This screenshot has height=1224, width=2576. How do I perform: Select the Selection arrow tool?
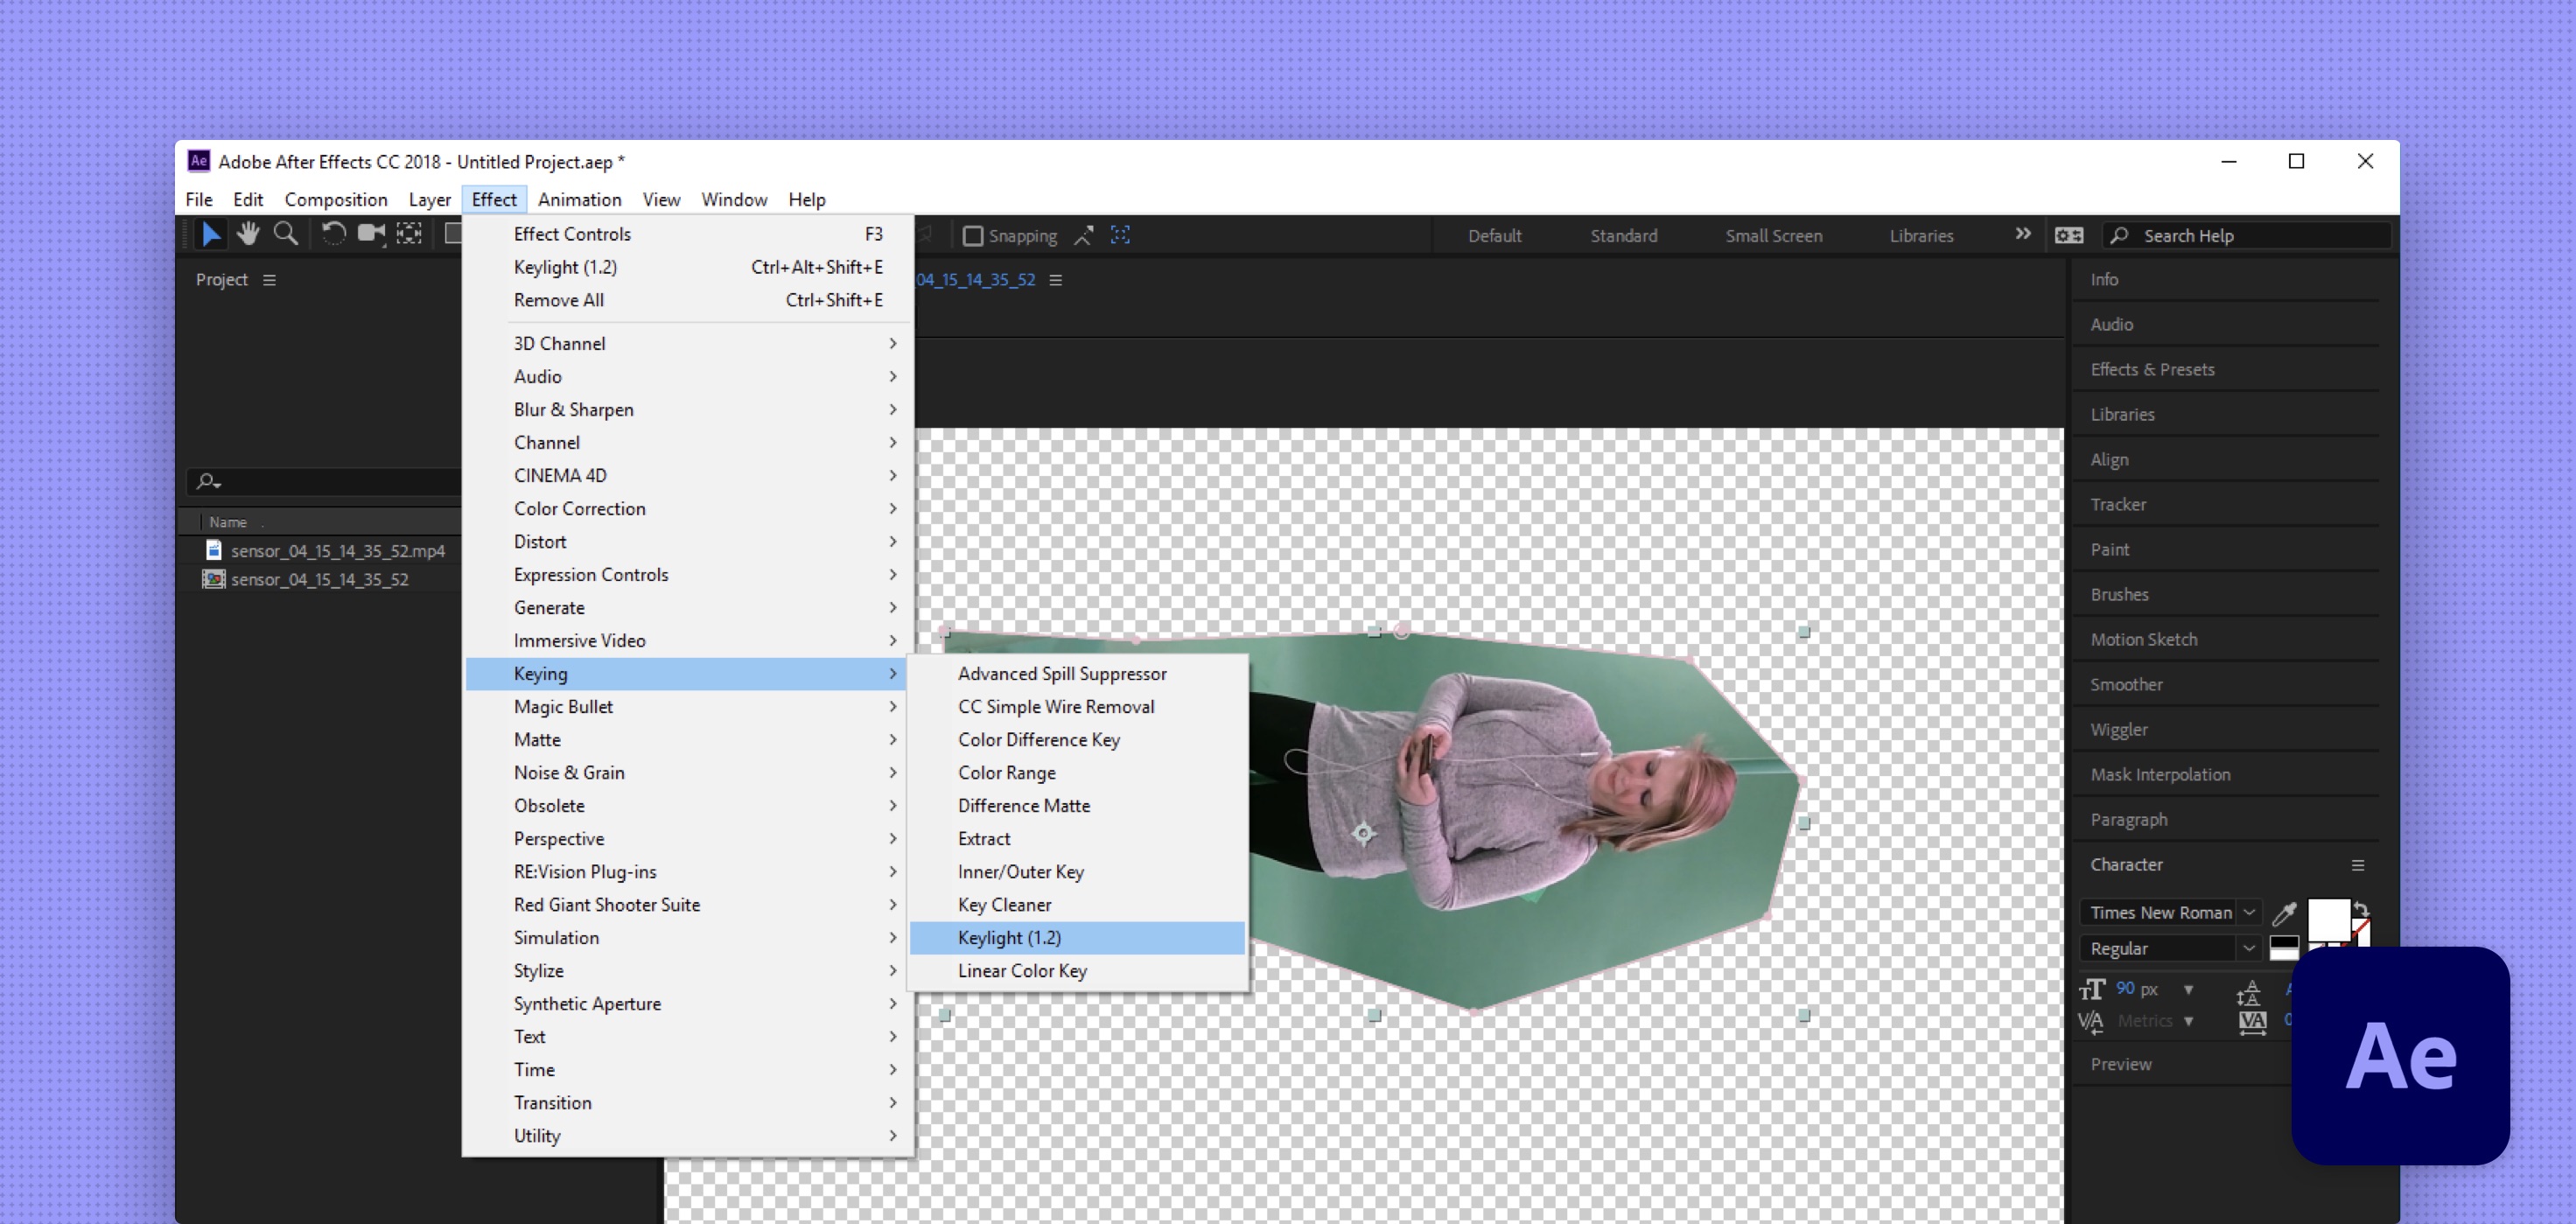[211, 235]
